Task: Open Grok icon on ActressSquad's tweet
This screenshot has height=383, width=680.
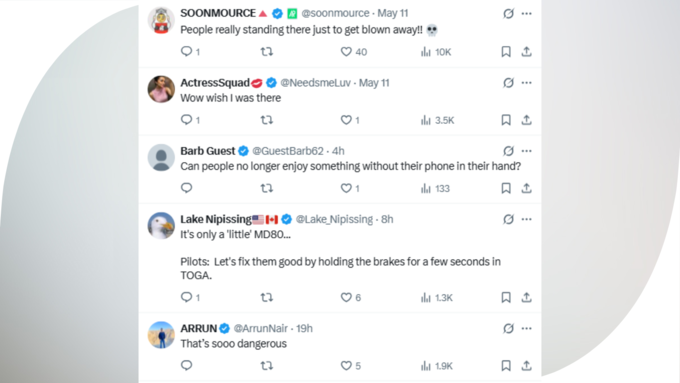Action: tap(508, 82)
